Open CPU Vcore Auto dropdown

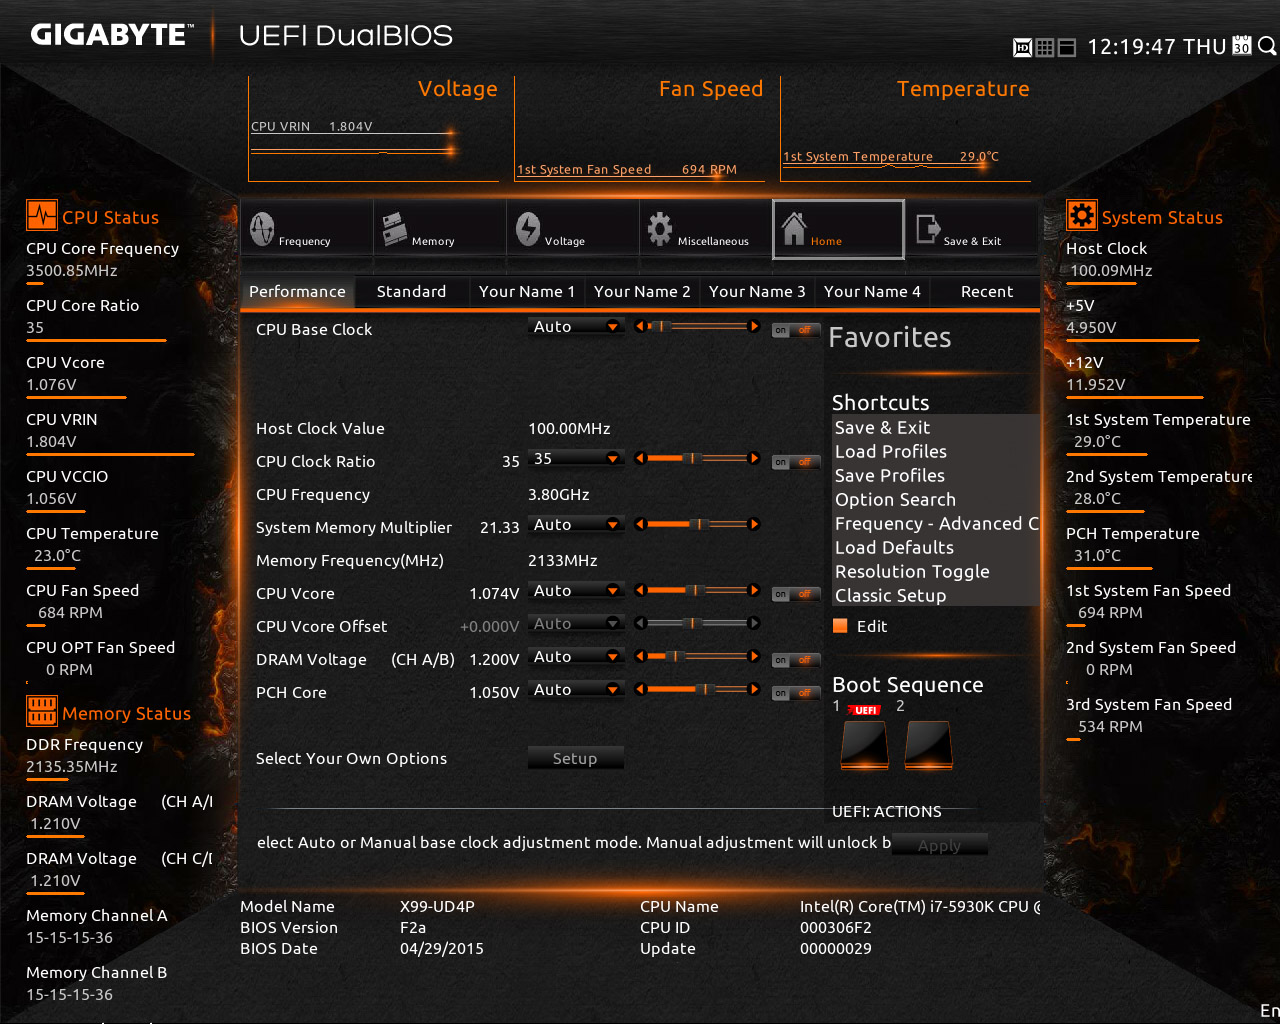point(576,591)
